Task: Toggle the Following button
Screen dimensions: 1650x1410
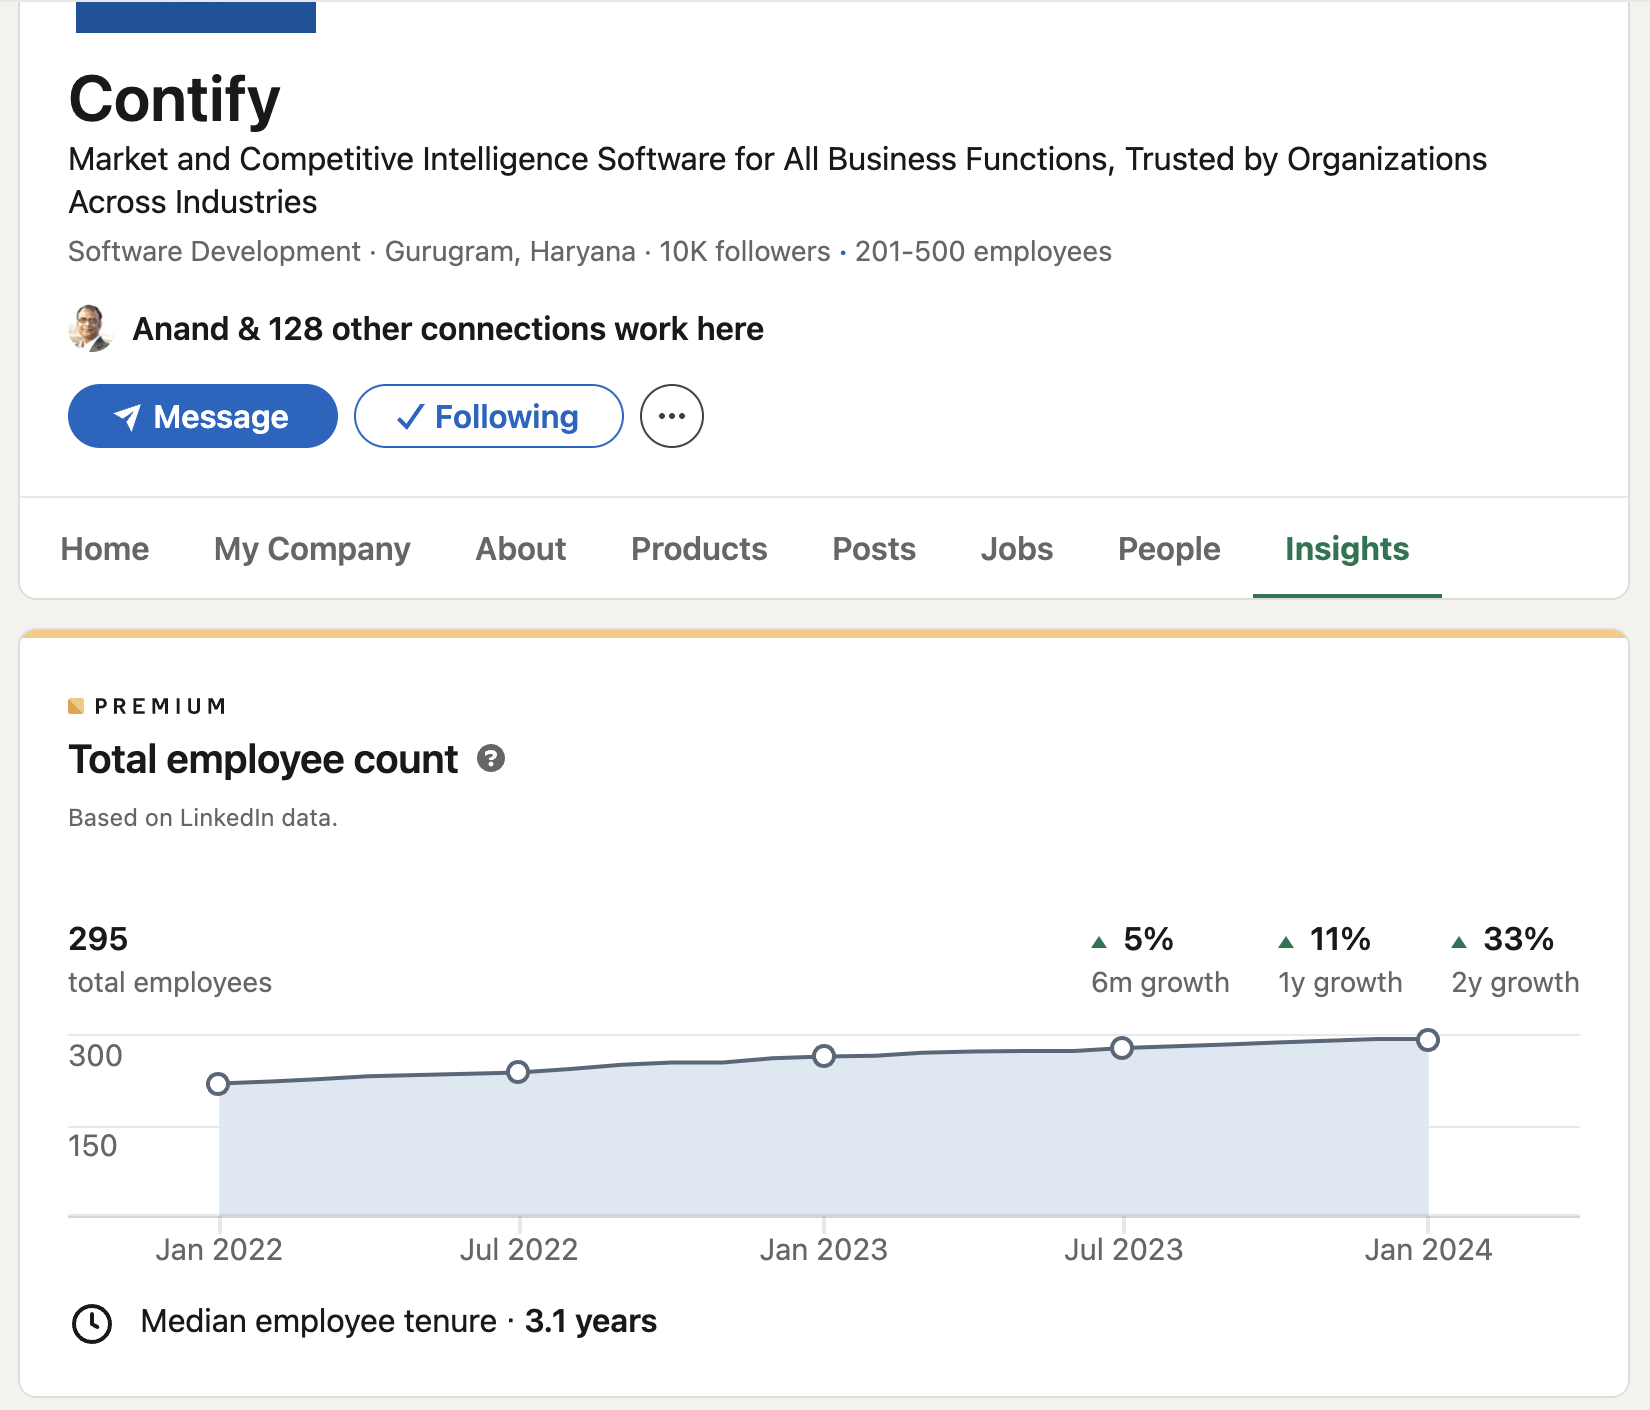Action: (x=489, y=416)
